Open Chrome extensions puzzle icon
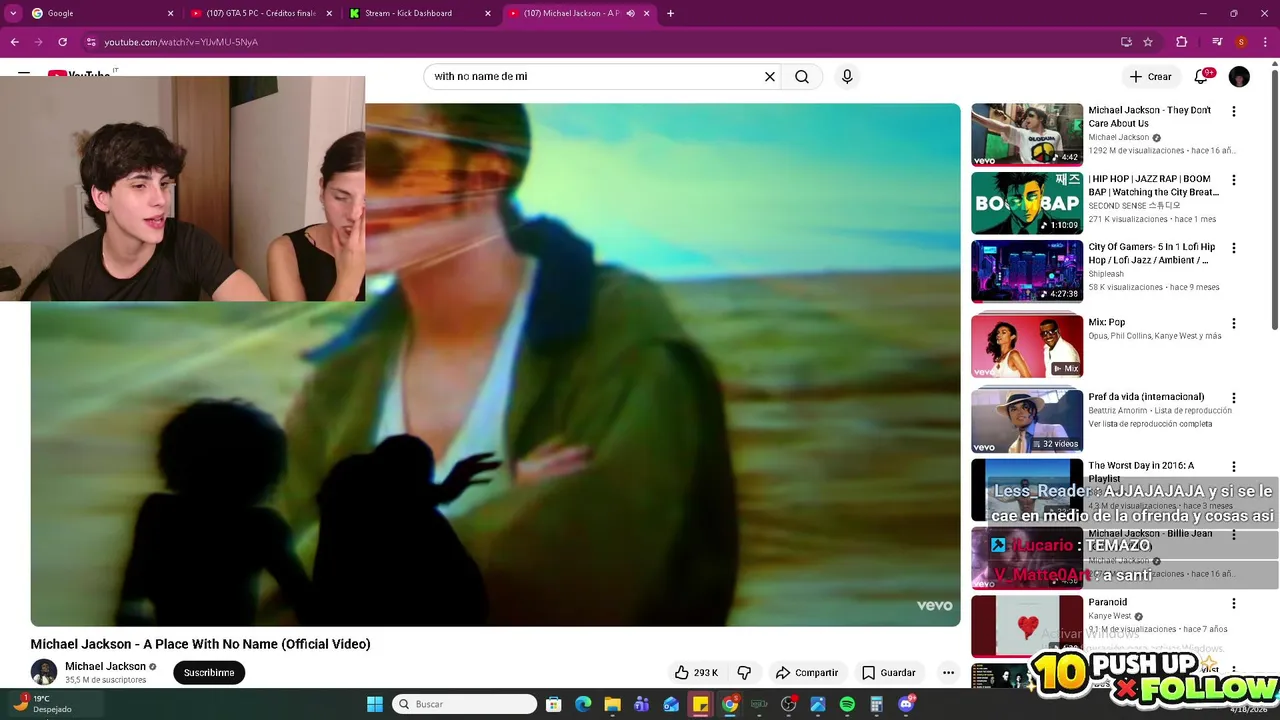Viewport: 1280px width, 720px height. 1181,42
